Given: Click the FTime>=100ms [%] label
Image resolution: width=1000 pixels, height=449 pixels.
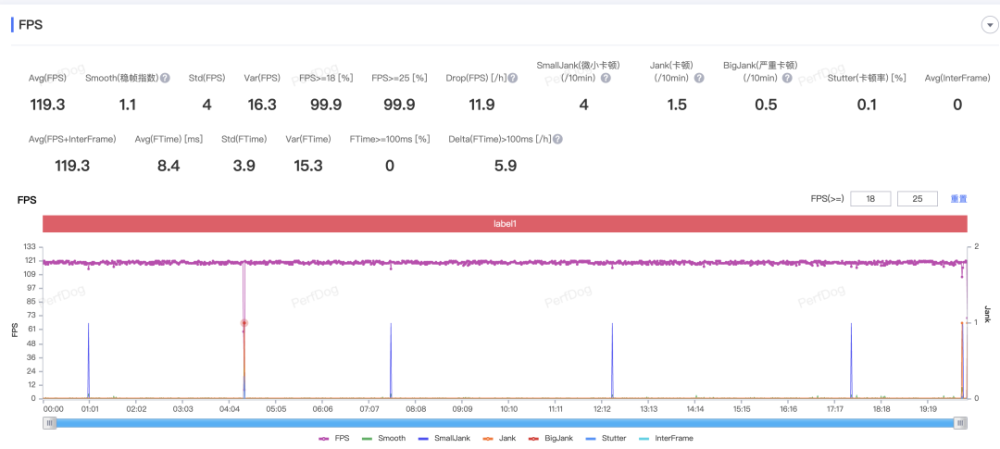Looking at the screenshot, I should pyautogui.click(x=390, y=139).
